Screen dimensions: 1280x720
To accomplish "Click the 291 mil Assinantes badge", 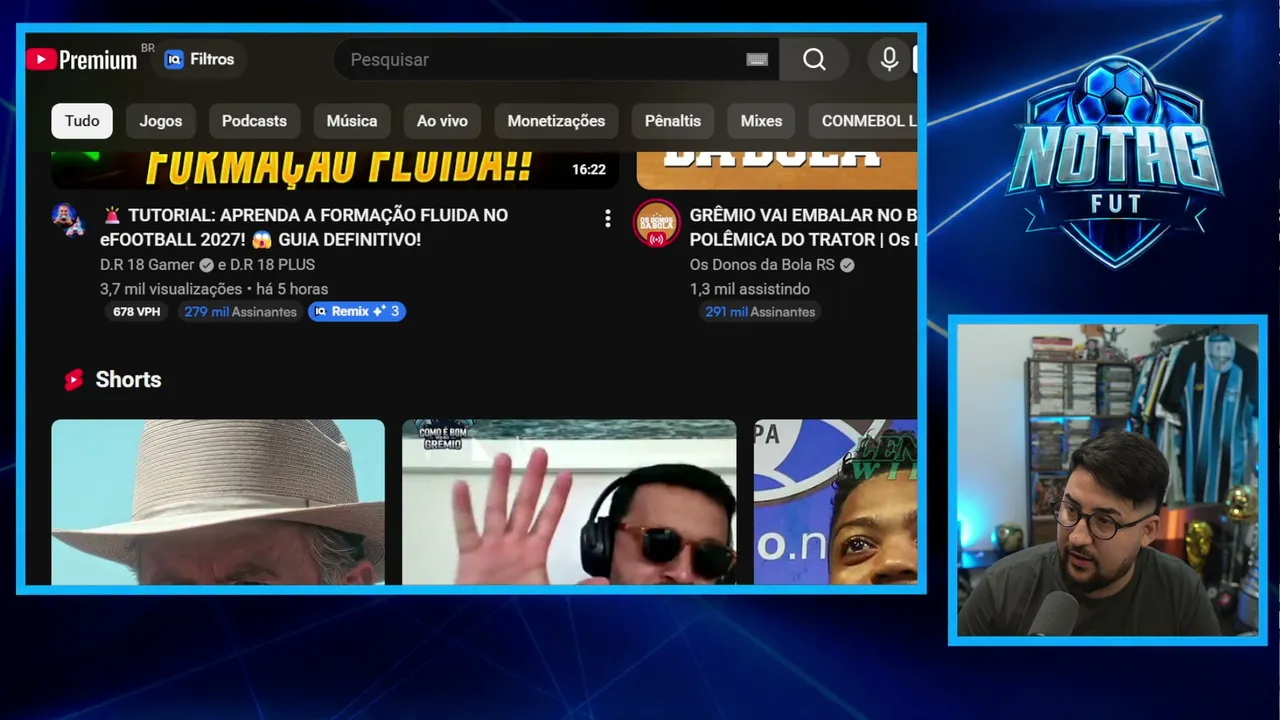I will (x=760, y=312).
